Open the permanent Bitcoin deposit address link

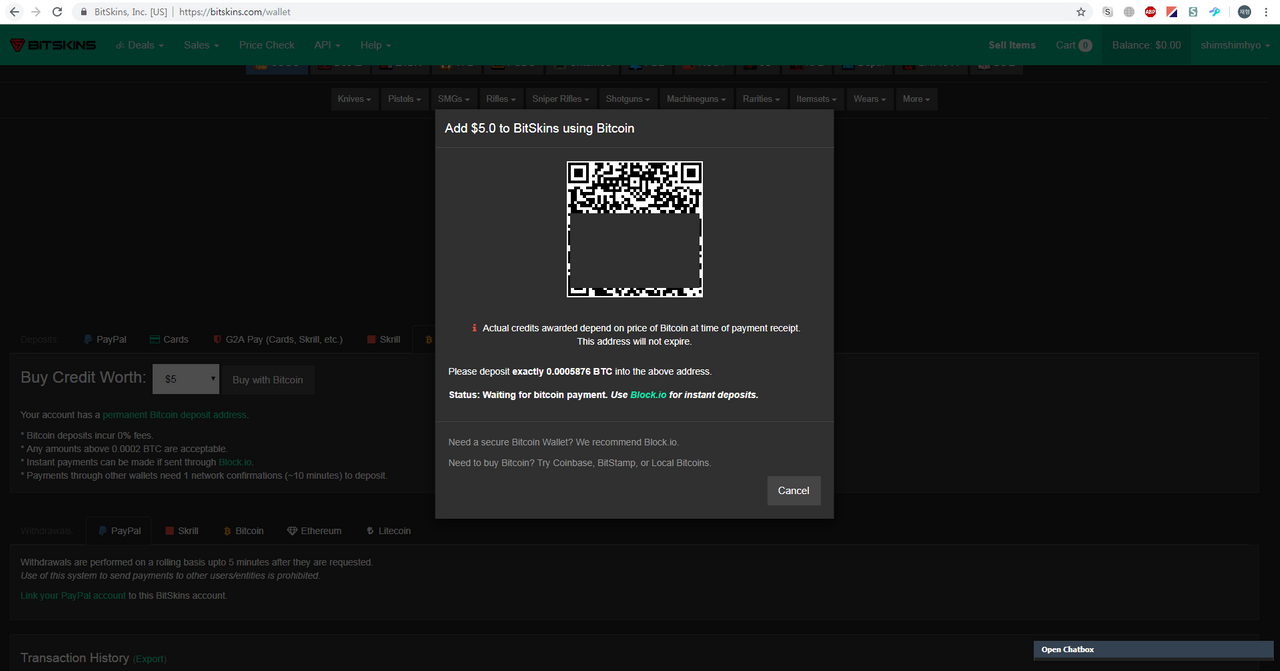pos(175,414)
